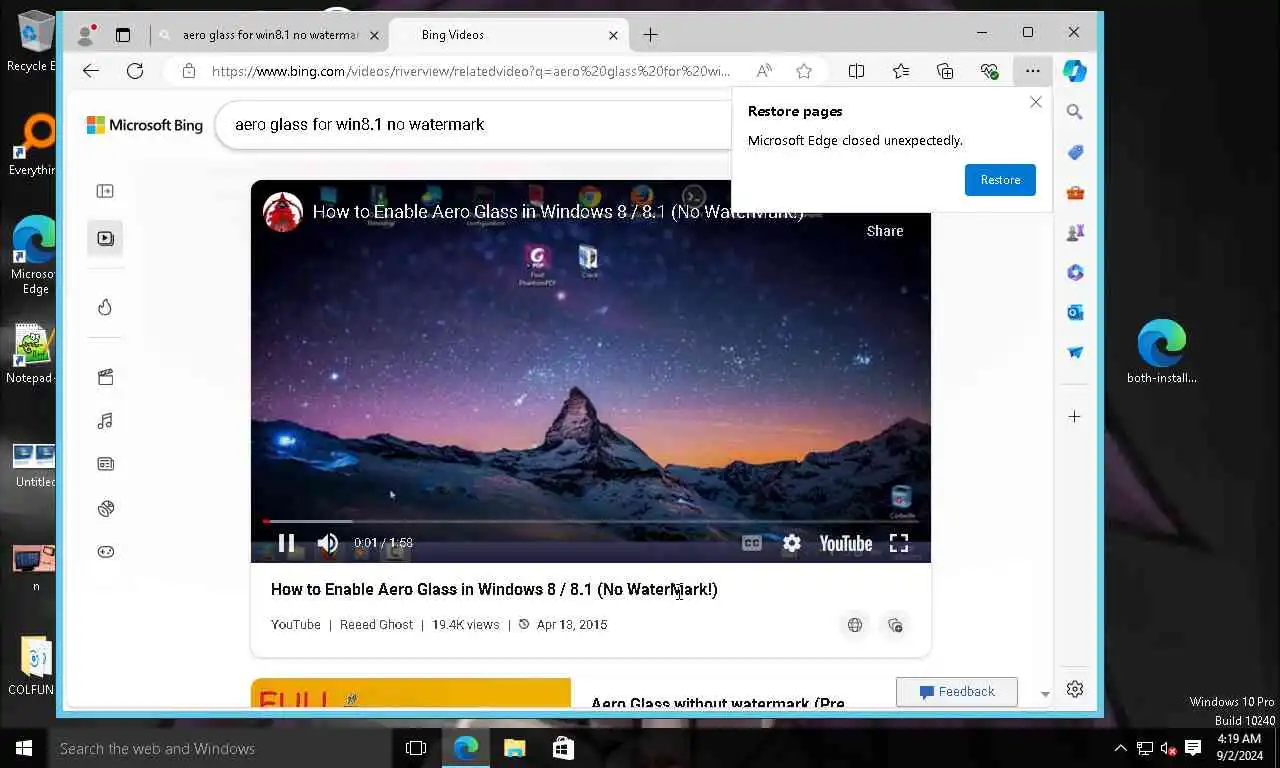Dismiss the Restore pages popup

tap(1036, 102)
